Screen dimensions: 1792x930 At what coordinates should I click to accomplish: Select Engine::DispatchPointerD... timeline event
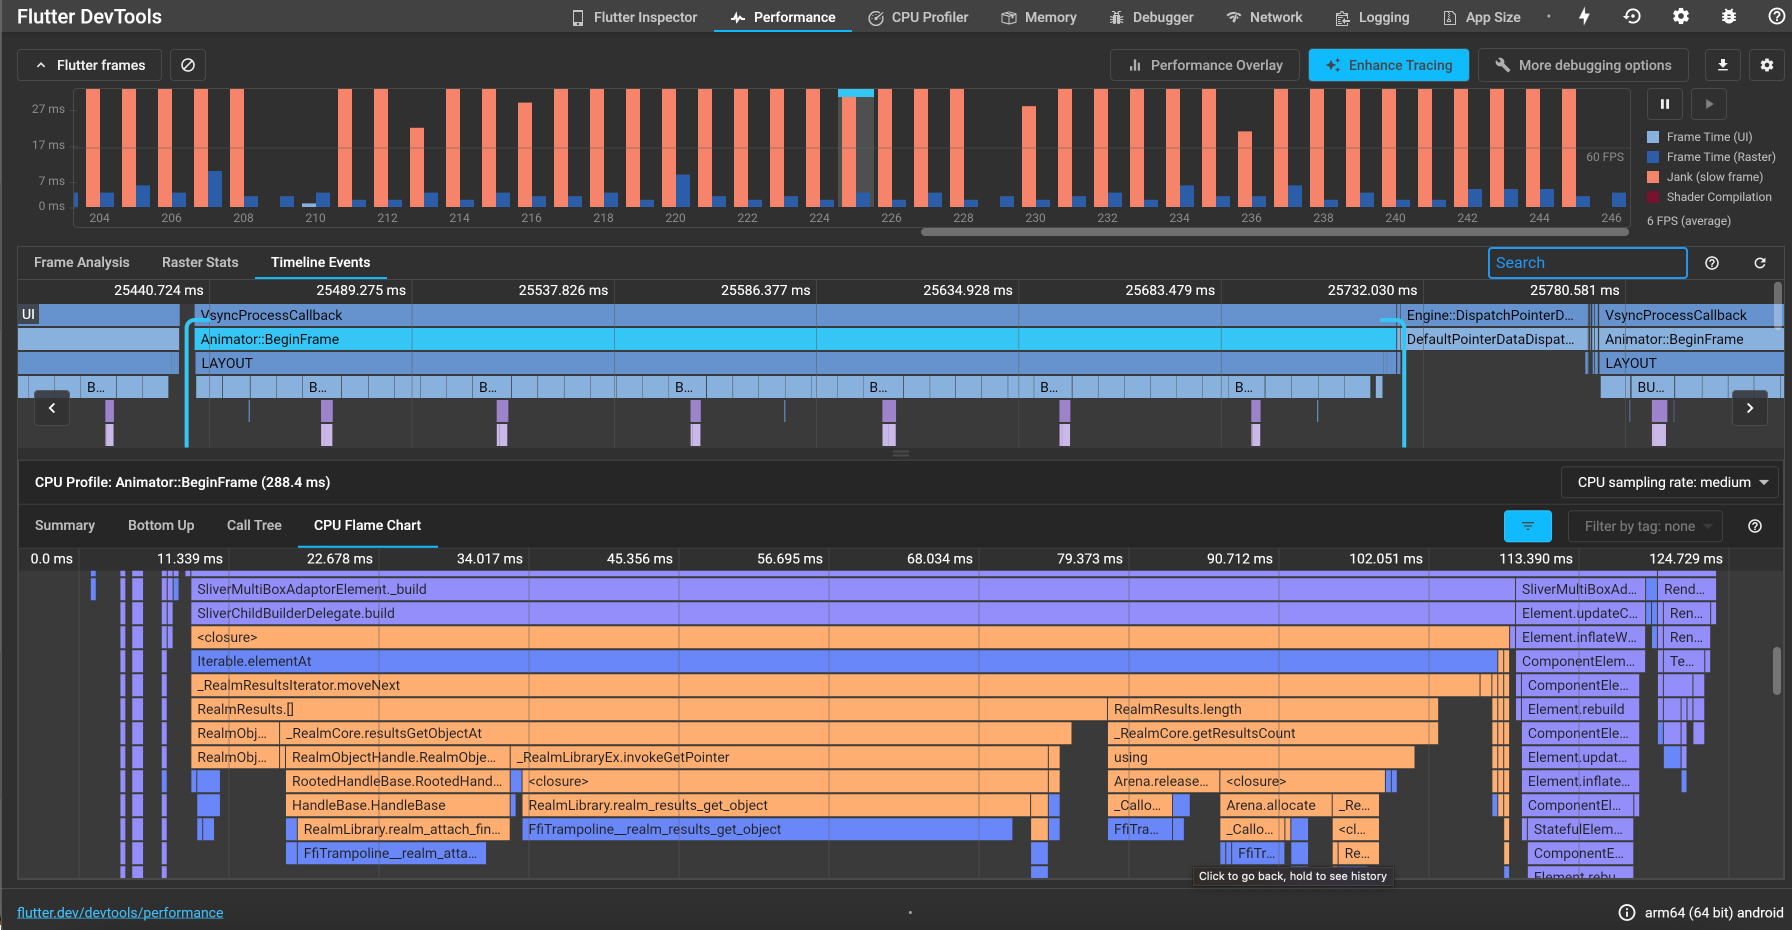click(1493, 315)
